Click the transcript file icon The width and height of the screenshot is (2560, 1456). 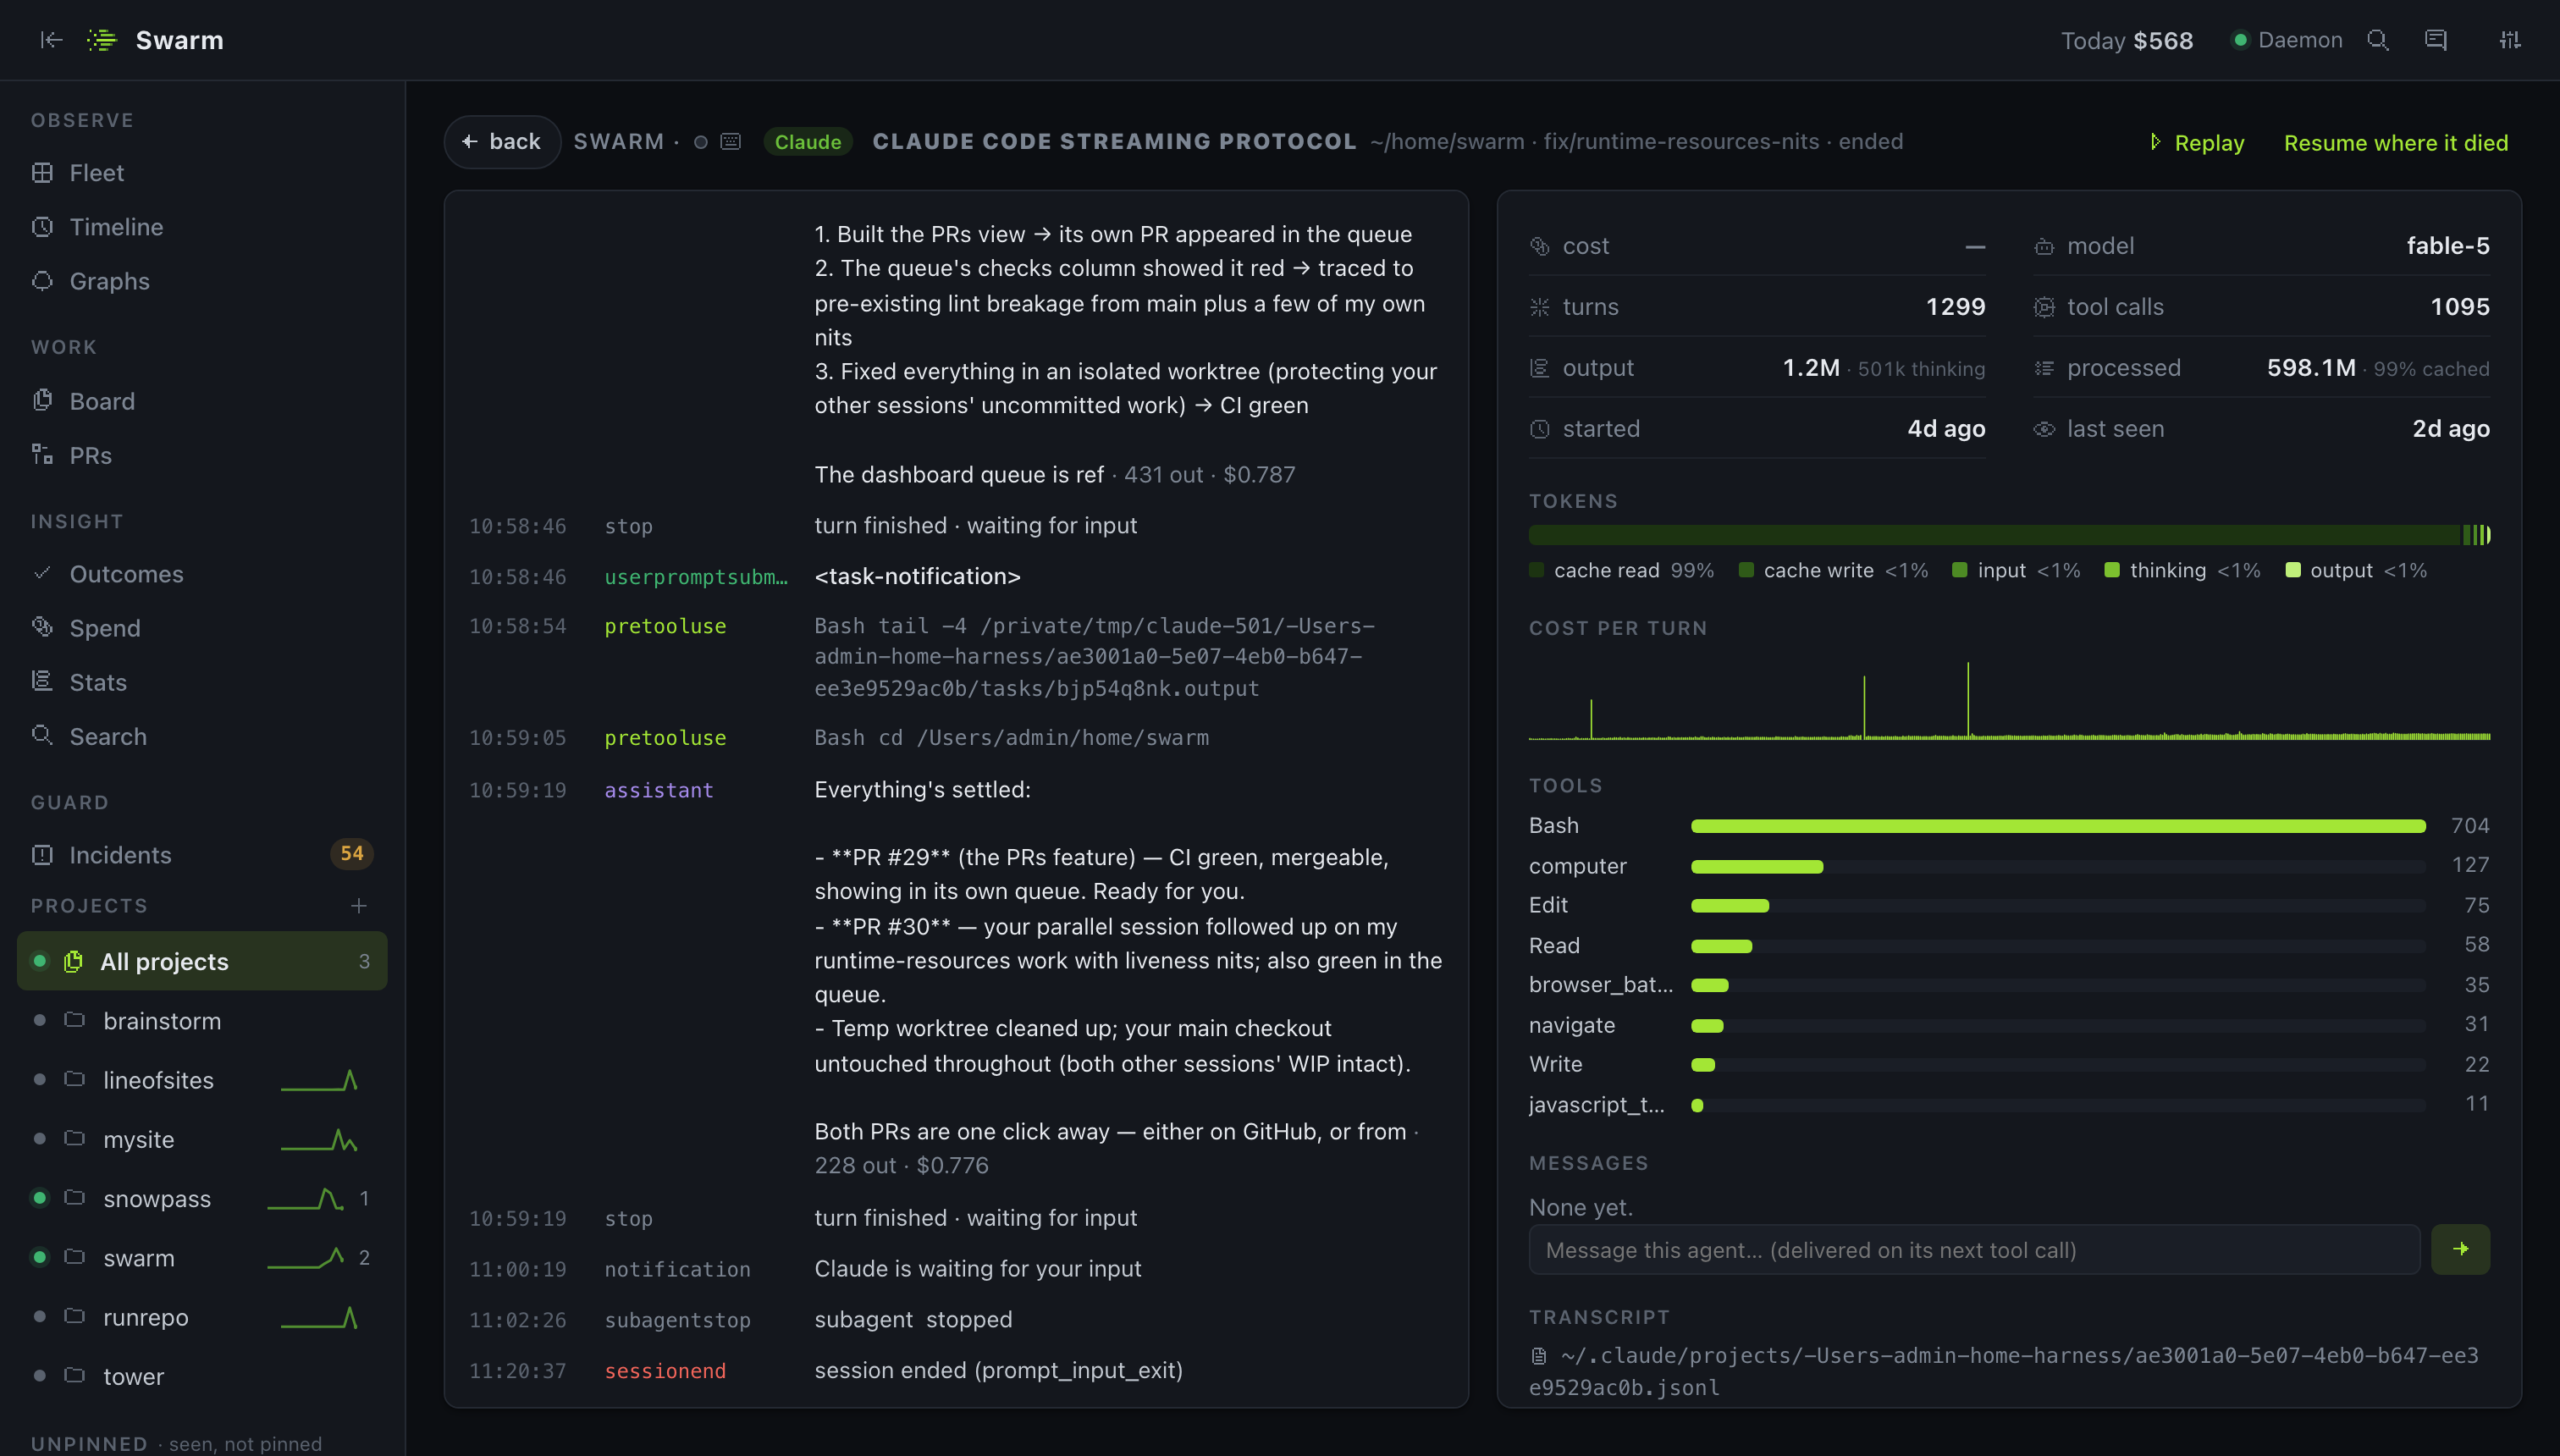click(1539, 1356)
